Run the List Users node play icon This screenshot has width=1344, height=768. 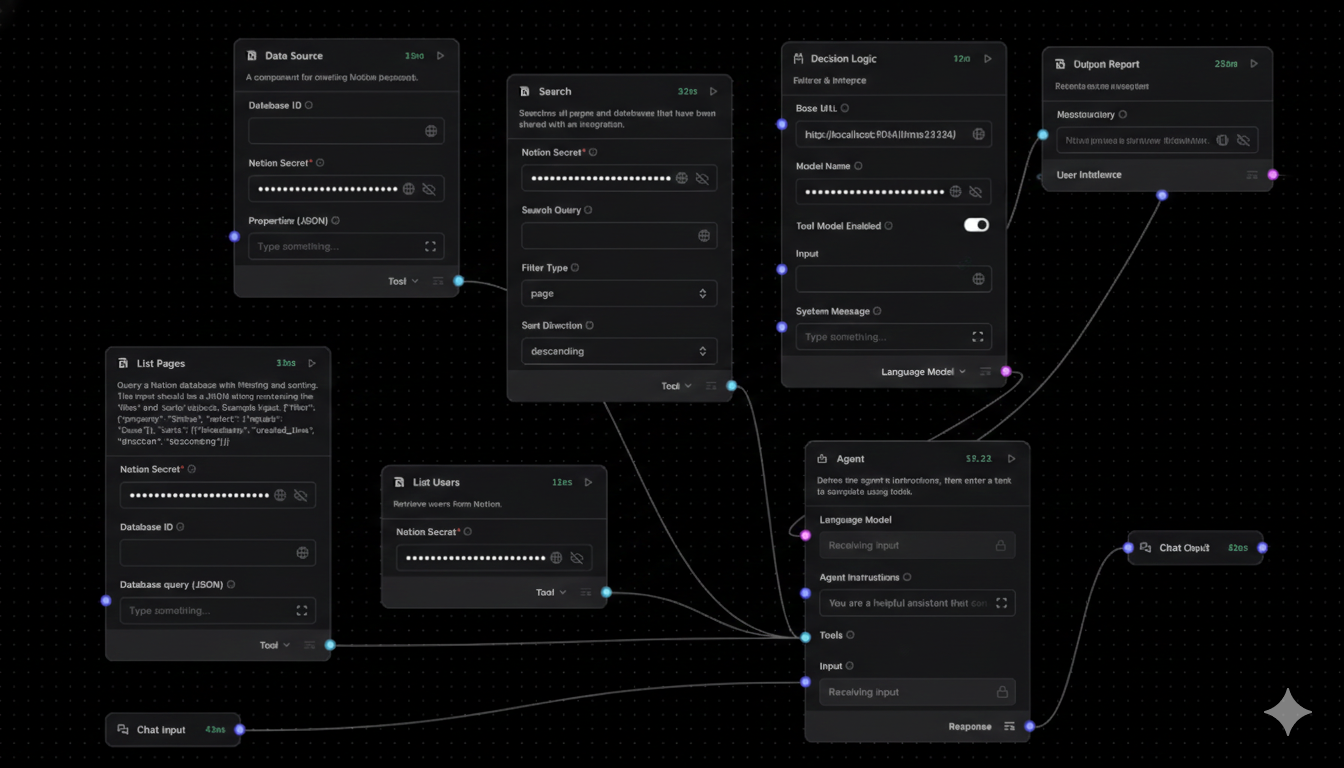point(588,482)
